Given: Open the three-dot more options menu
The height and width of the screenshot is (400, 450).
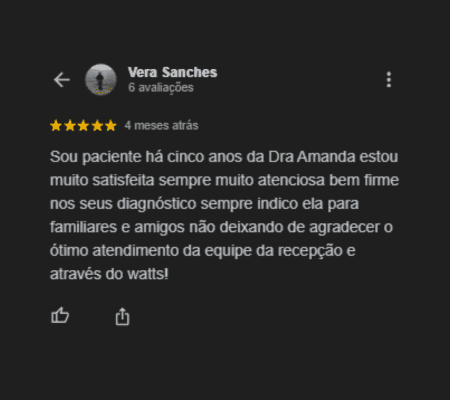Looking at the screenshot, I should click(x=389, y=80).
